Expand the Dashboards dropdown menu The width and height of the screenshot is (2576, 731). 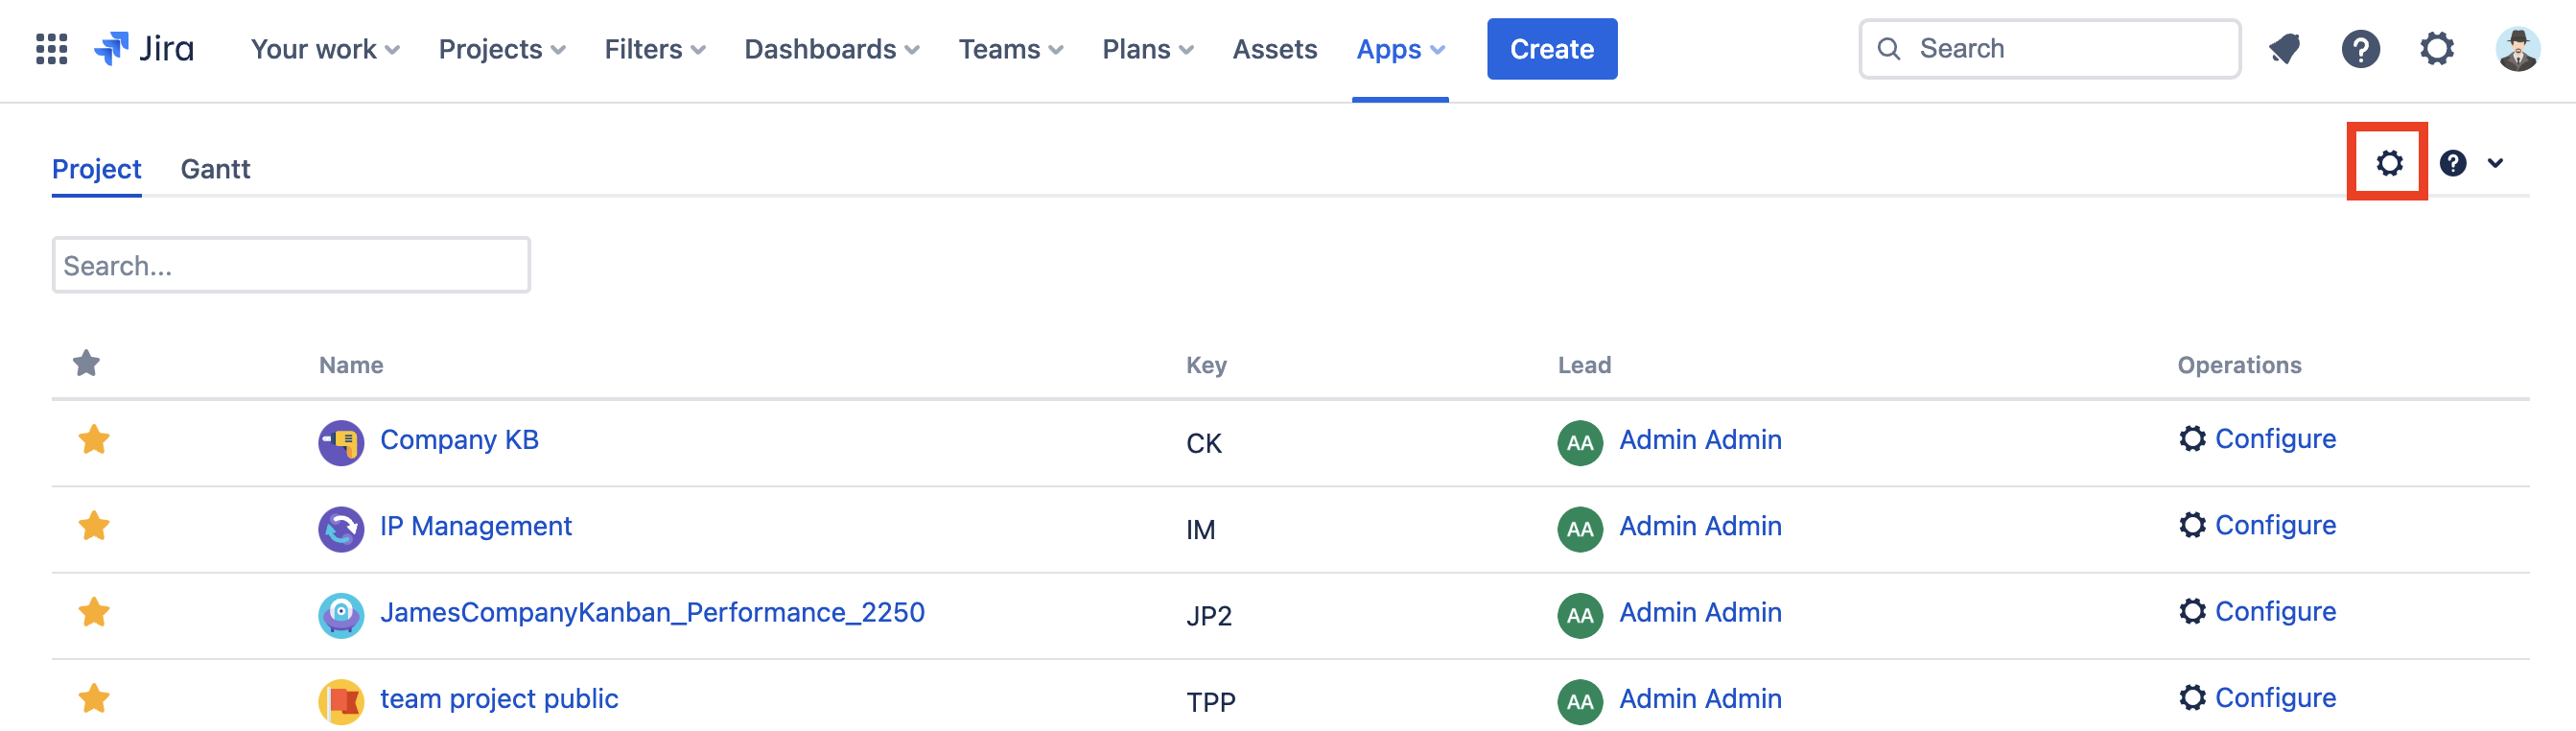831,49
